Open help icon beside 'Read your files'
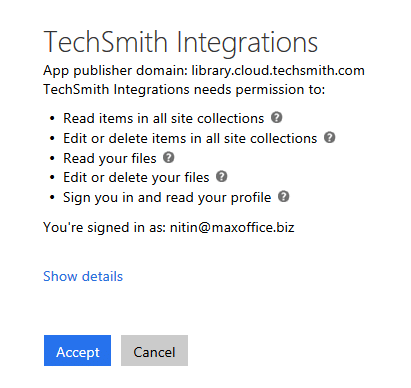This screenshot has height=388, width=411. [x=169, y=157]
